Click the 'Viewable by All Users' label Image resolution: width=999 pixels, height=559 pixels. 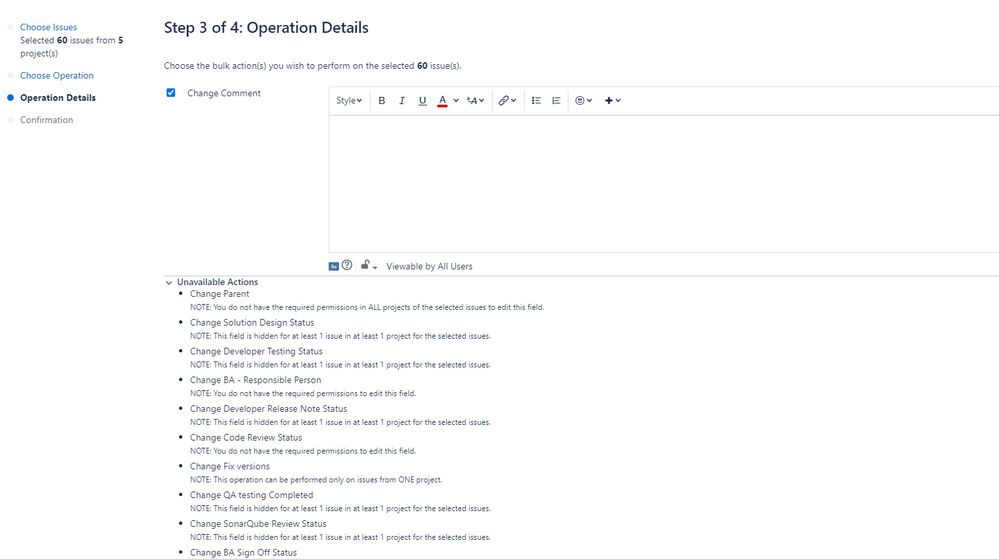coord(429,266)
